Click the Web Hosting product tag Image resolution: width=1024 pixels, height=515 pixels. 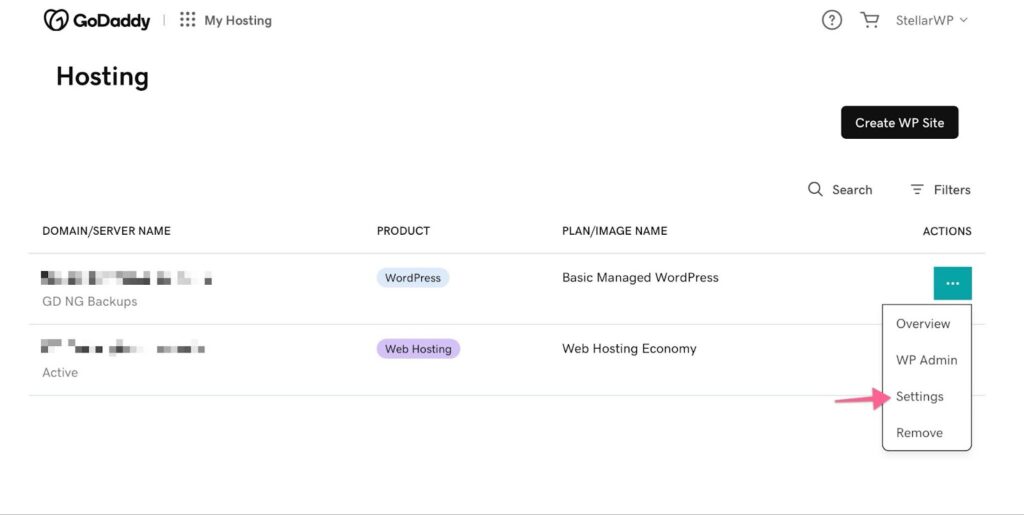click(x=418, y=349)
